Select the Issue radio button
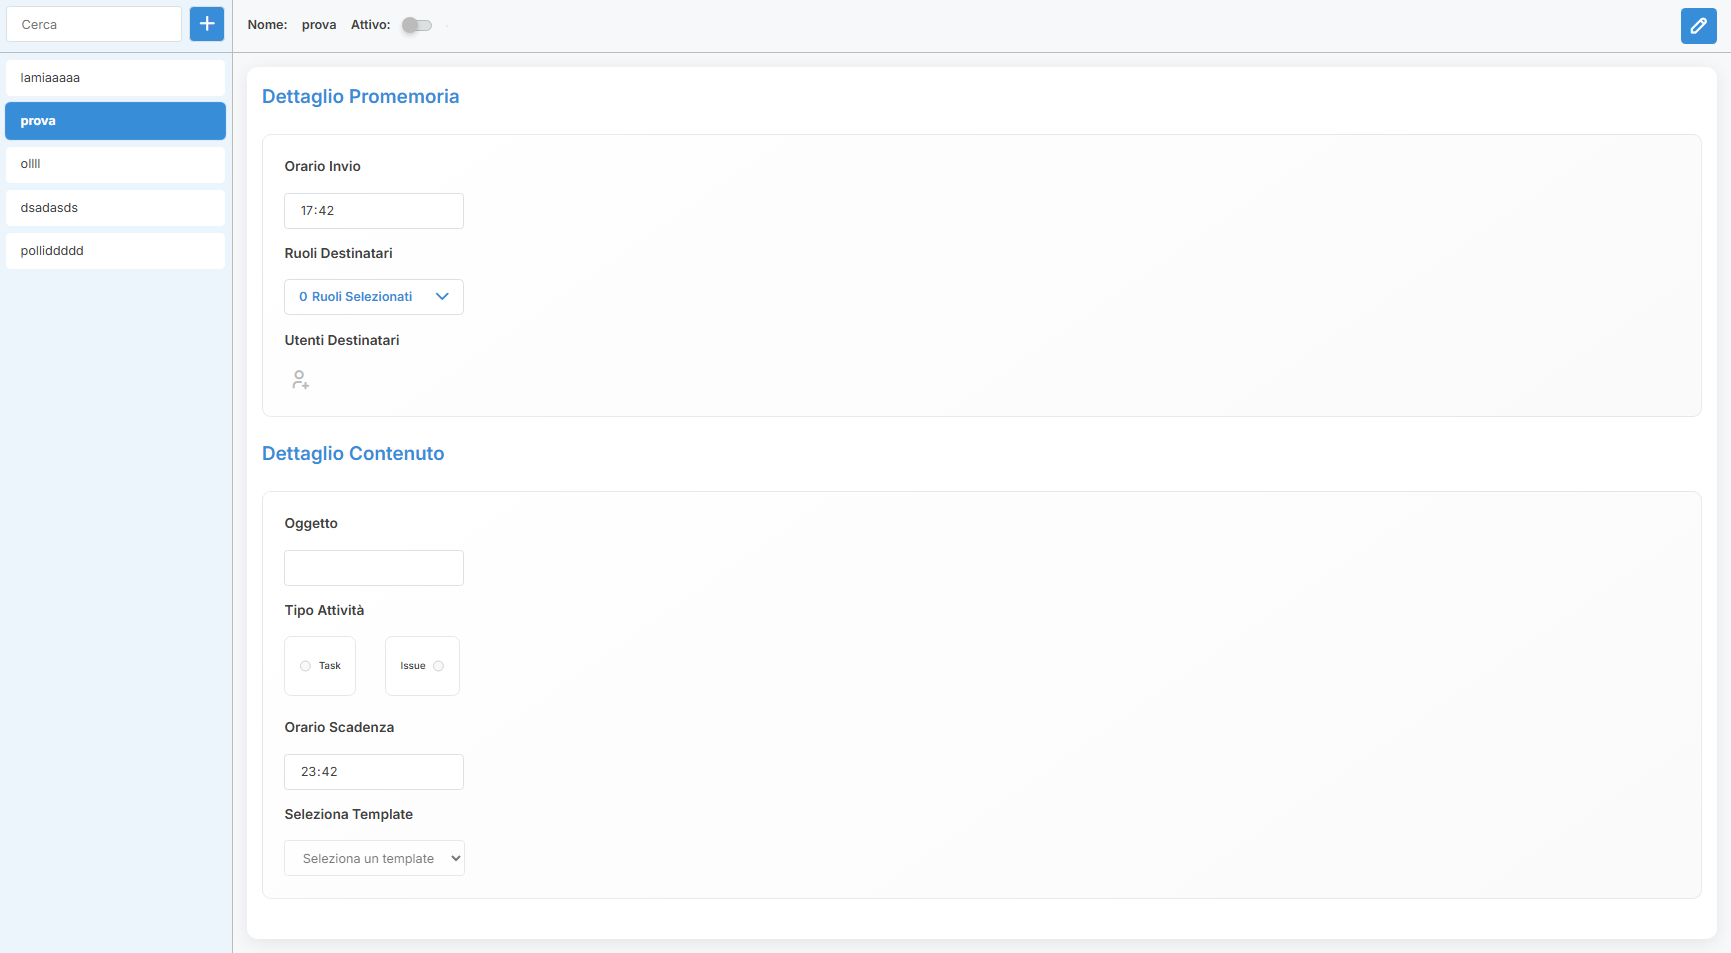The height and width of the screenshot is (953, 1731). tap(438, 666)
